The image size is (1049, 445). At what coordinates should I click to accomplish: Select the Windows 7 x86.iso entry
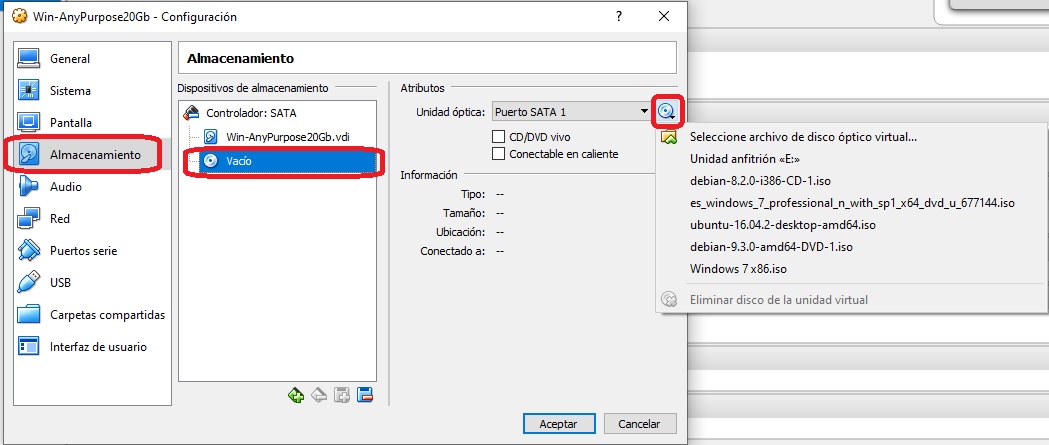[x=739, y=269]
